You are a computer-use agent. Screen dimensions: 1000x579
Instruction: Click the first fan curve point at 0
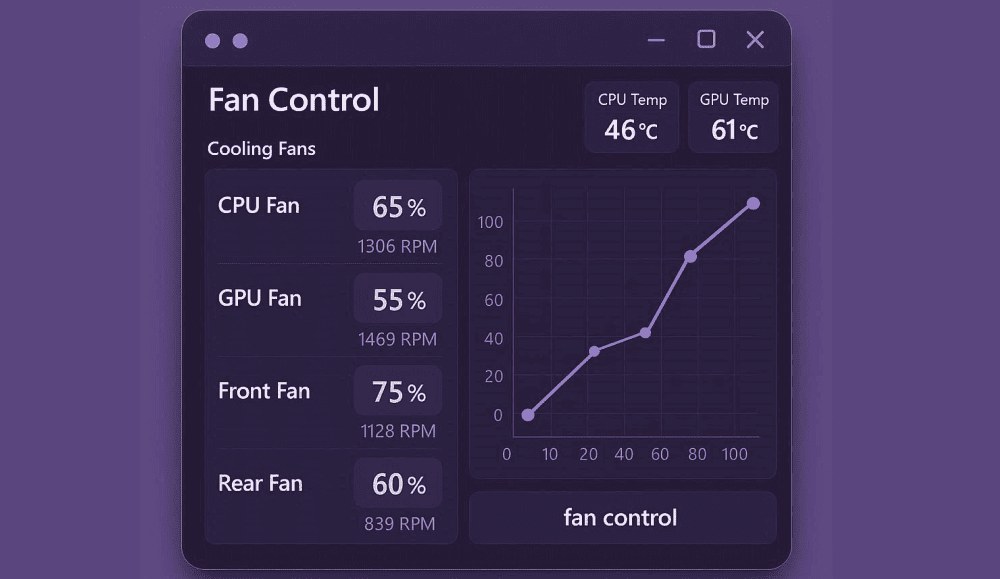click(x=528, y=415)
